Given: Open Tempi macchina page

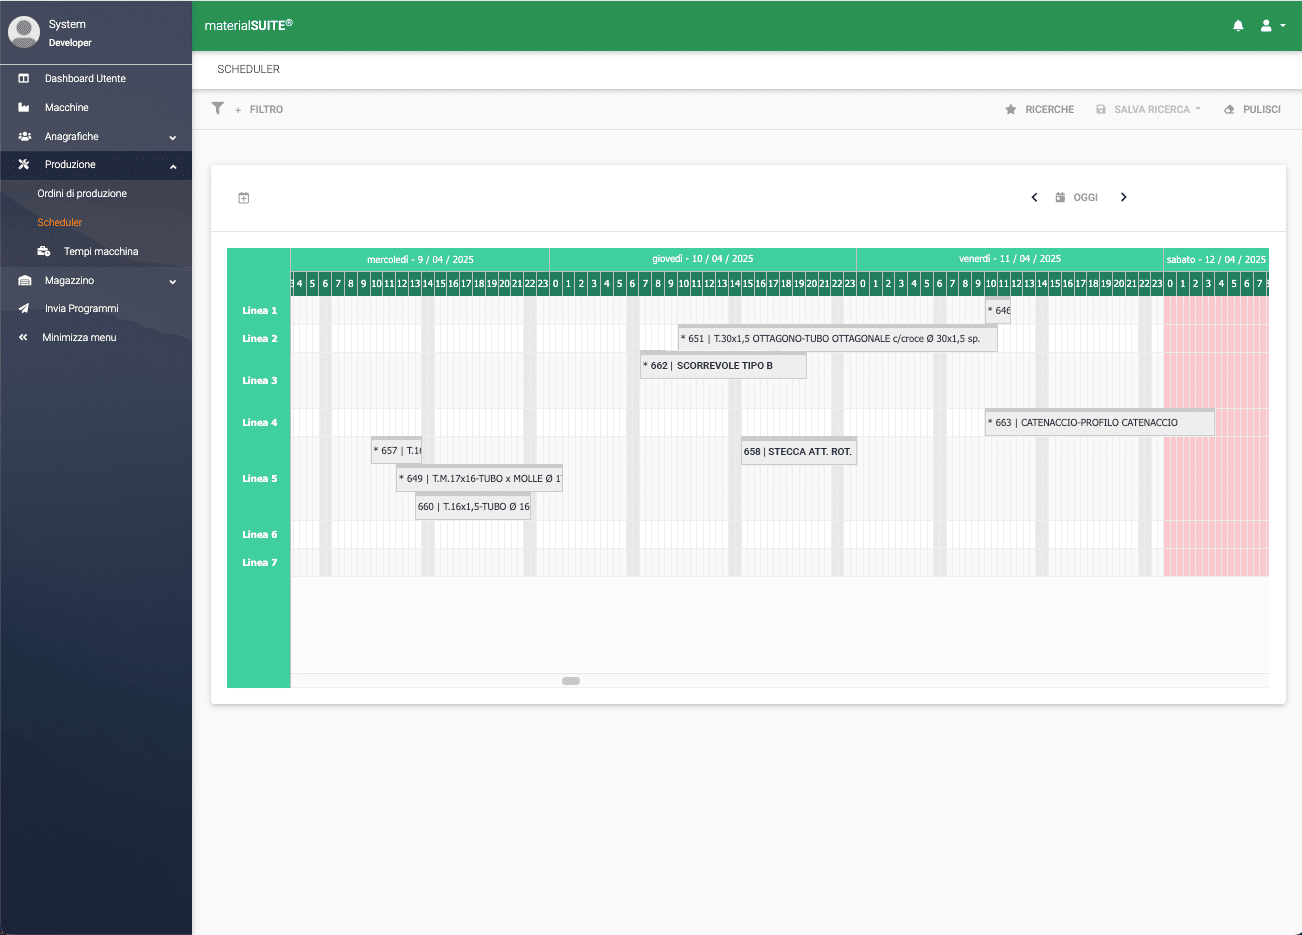Looking at the screenshot, I should pyautogui.click(x=100, y=251).
